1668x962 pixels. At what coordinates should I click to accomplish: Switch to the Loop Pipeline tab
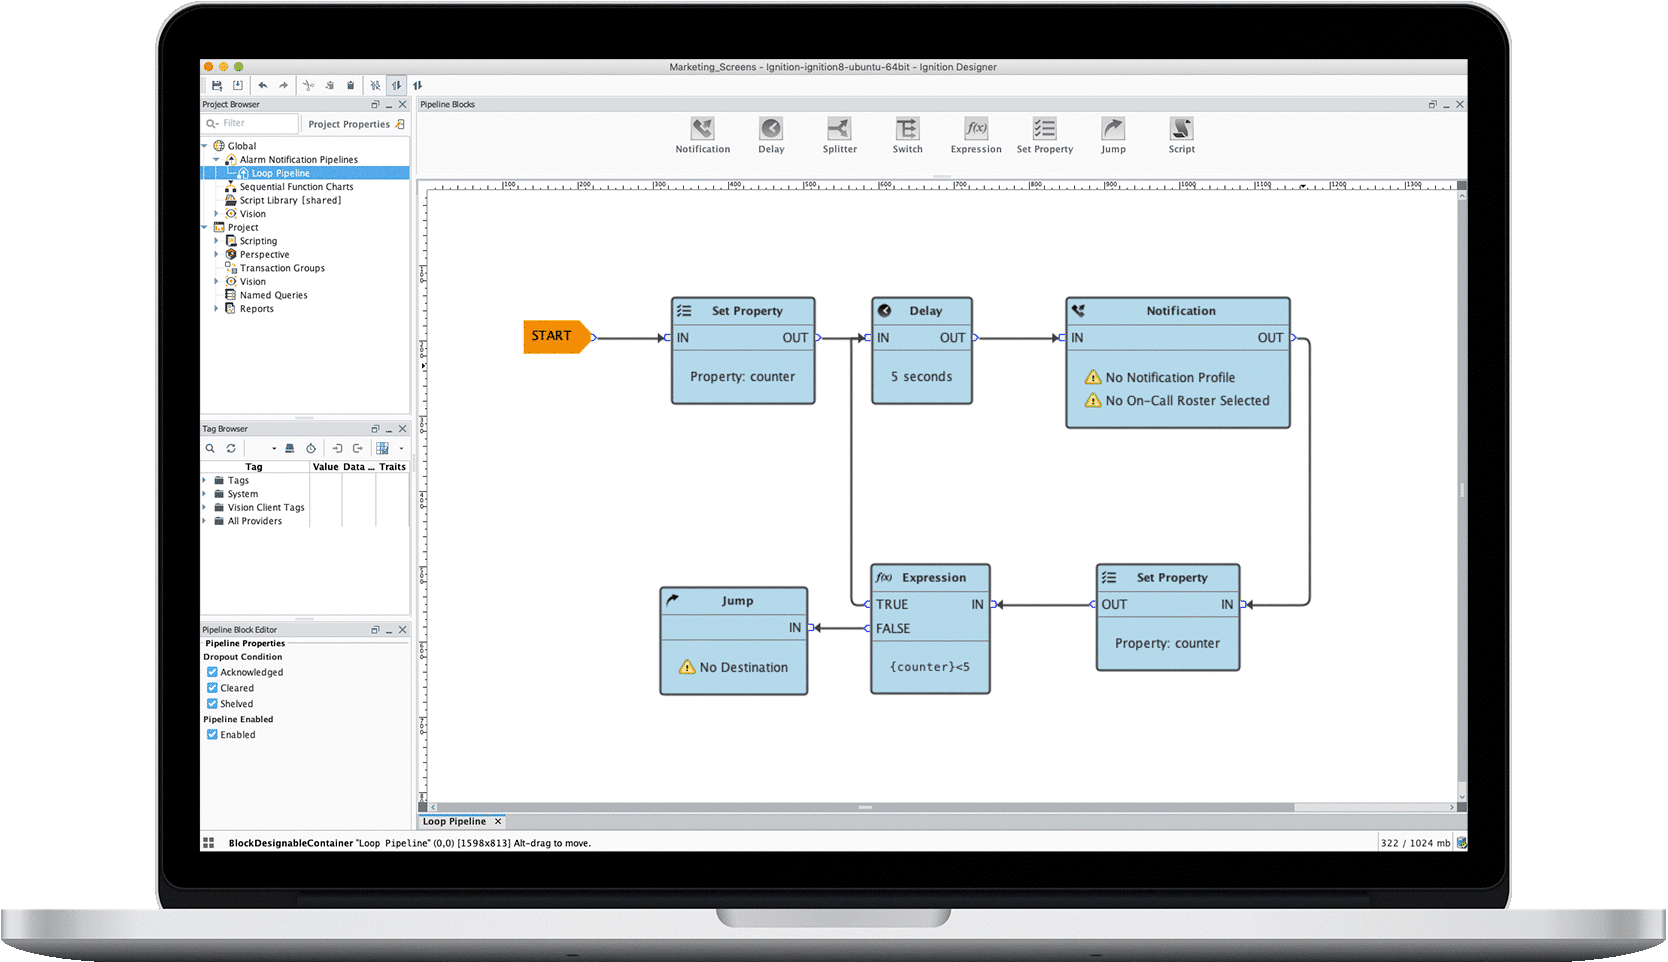(x=454, y=821)
